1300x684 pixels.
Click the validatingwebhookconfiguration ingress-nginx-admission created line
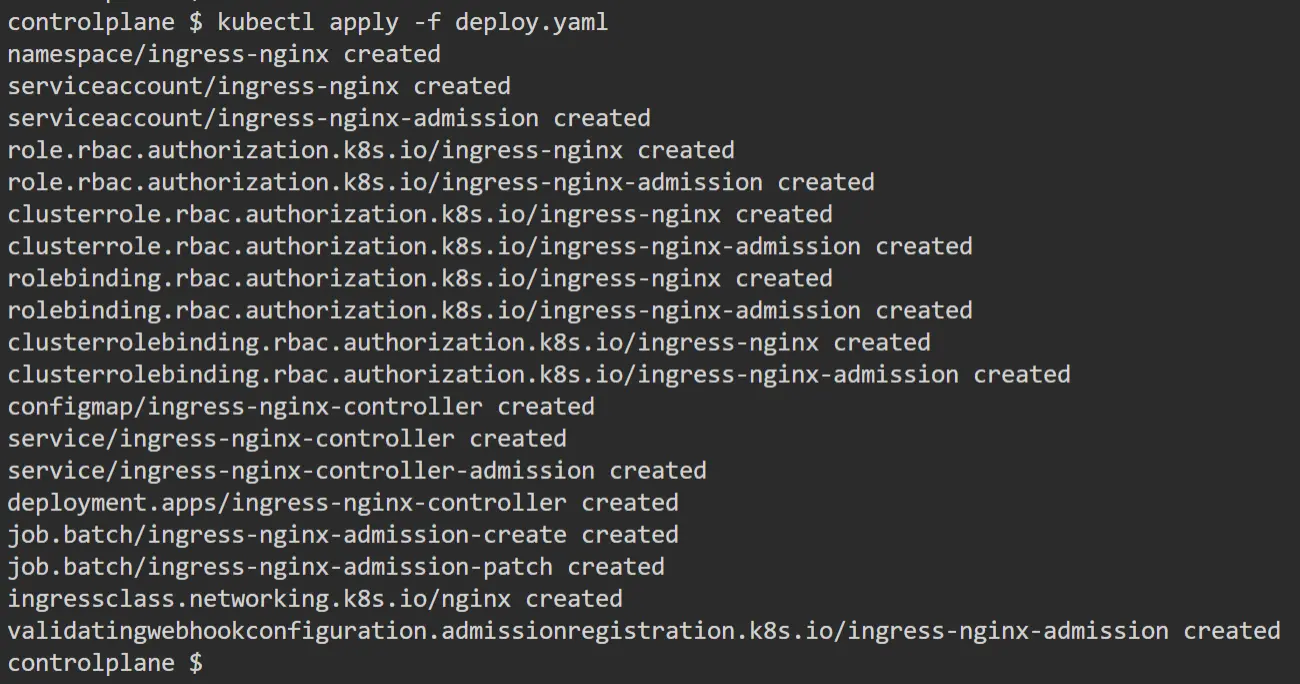[x=643, y=631]
